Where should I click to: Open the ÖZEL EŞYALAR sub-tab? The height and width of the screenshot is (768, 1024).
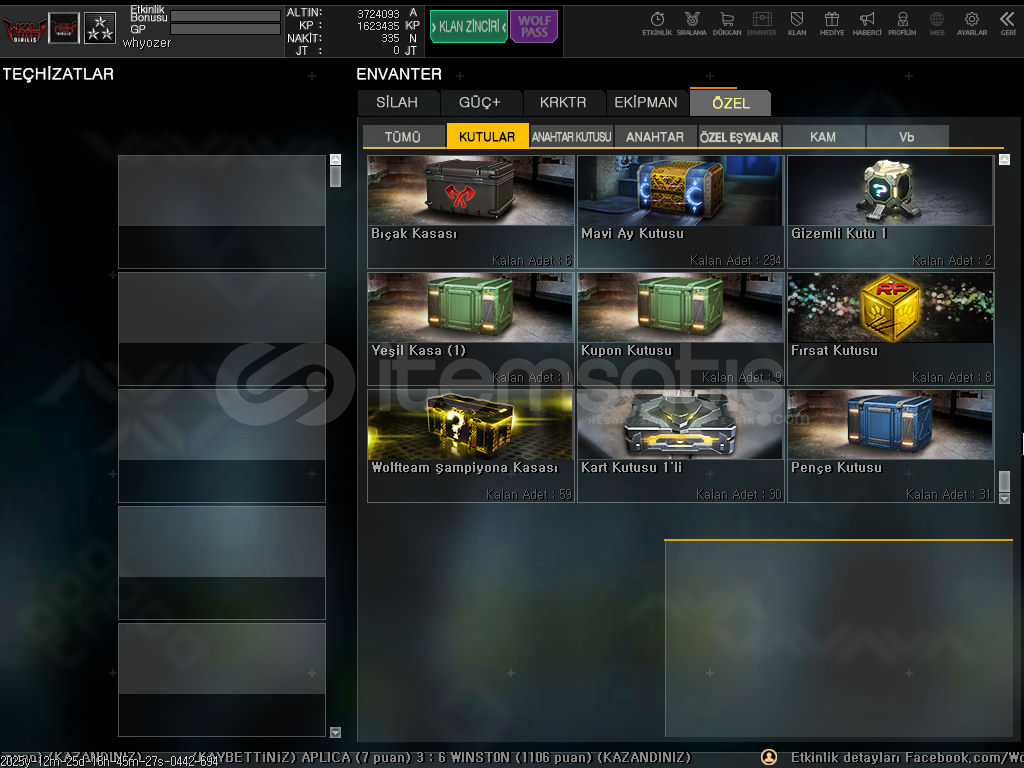(x=739, y=136)
